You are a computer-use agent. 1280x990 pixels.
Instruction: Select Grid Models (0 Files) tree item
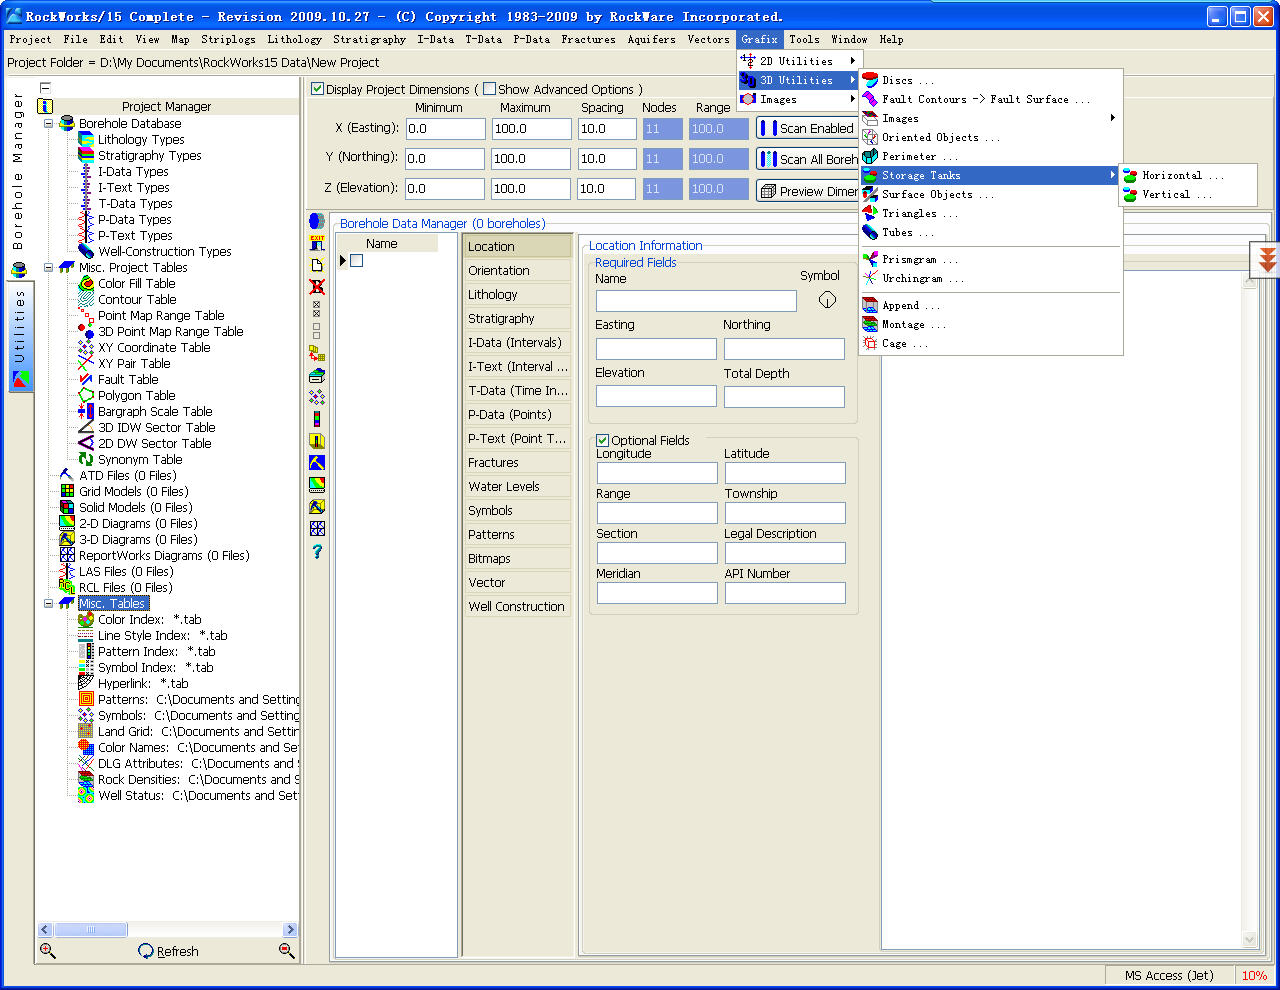133,492
